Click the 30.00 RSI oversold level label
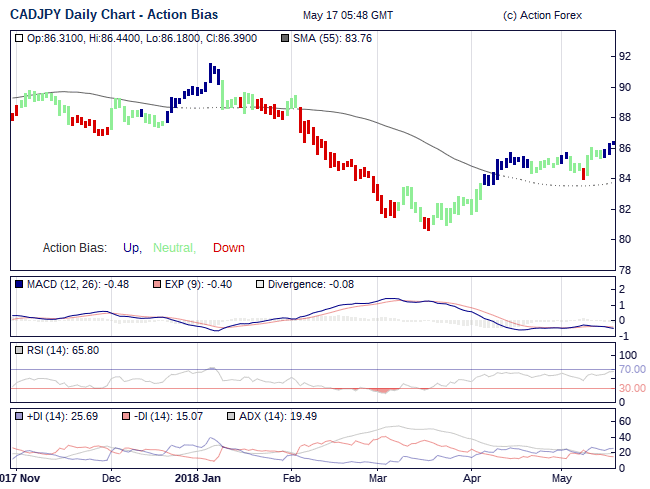This screenshot has height=489, width=650. (632, 388)
